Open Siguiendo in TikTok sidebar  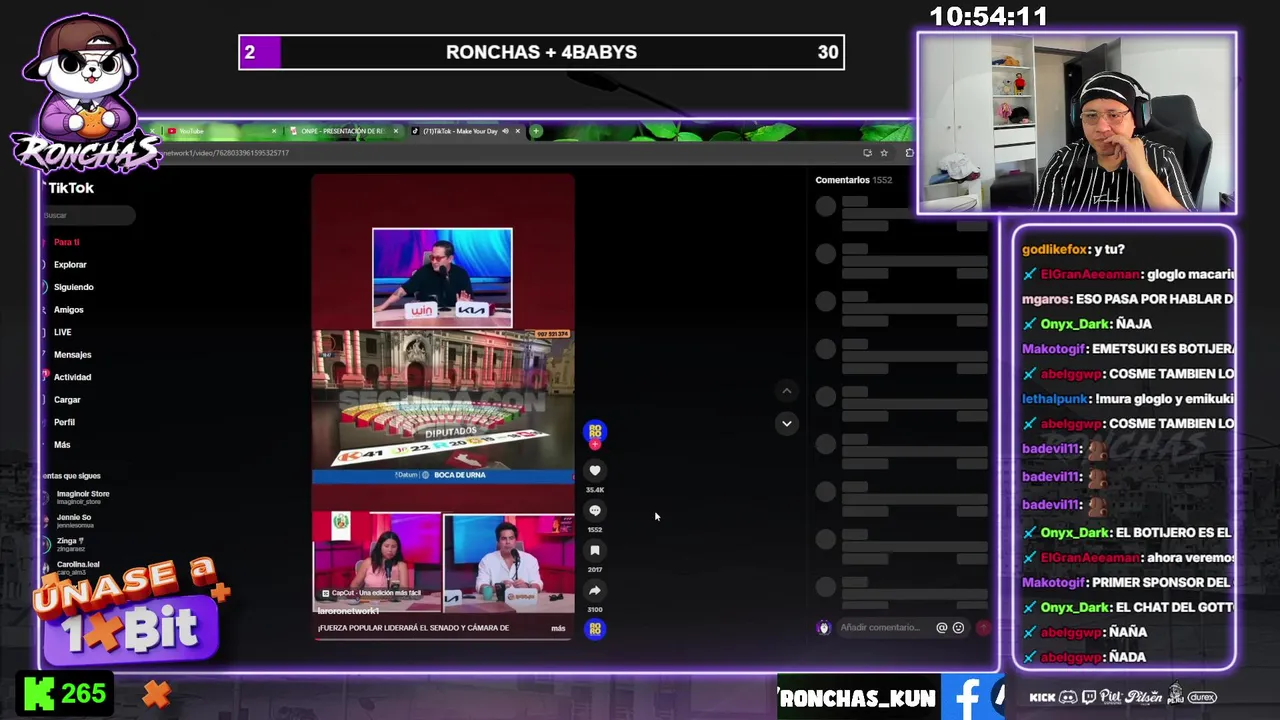tap(73, 287)
